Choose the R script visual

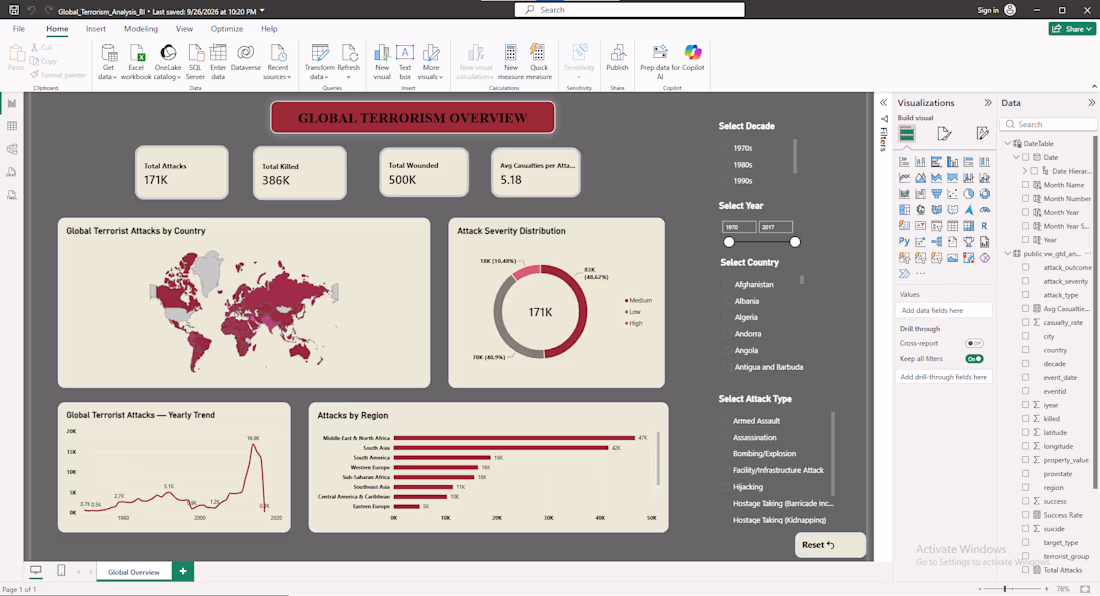tap(984, 226)
